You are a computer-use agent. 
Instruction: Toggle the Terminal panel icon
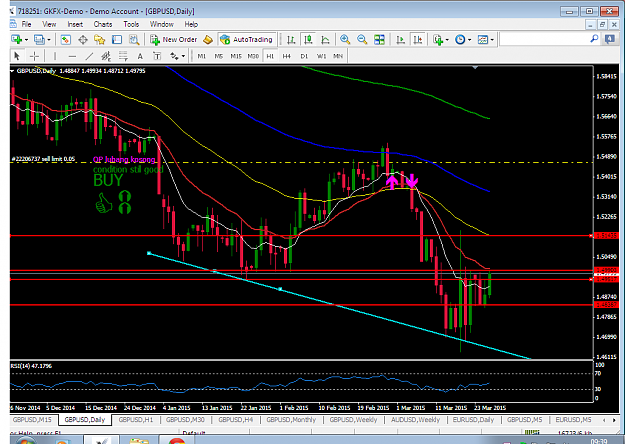tap(117, 39)
